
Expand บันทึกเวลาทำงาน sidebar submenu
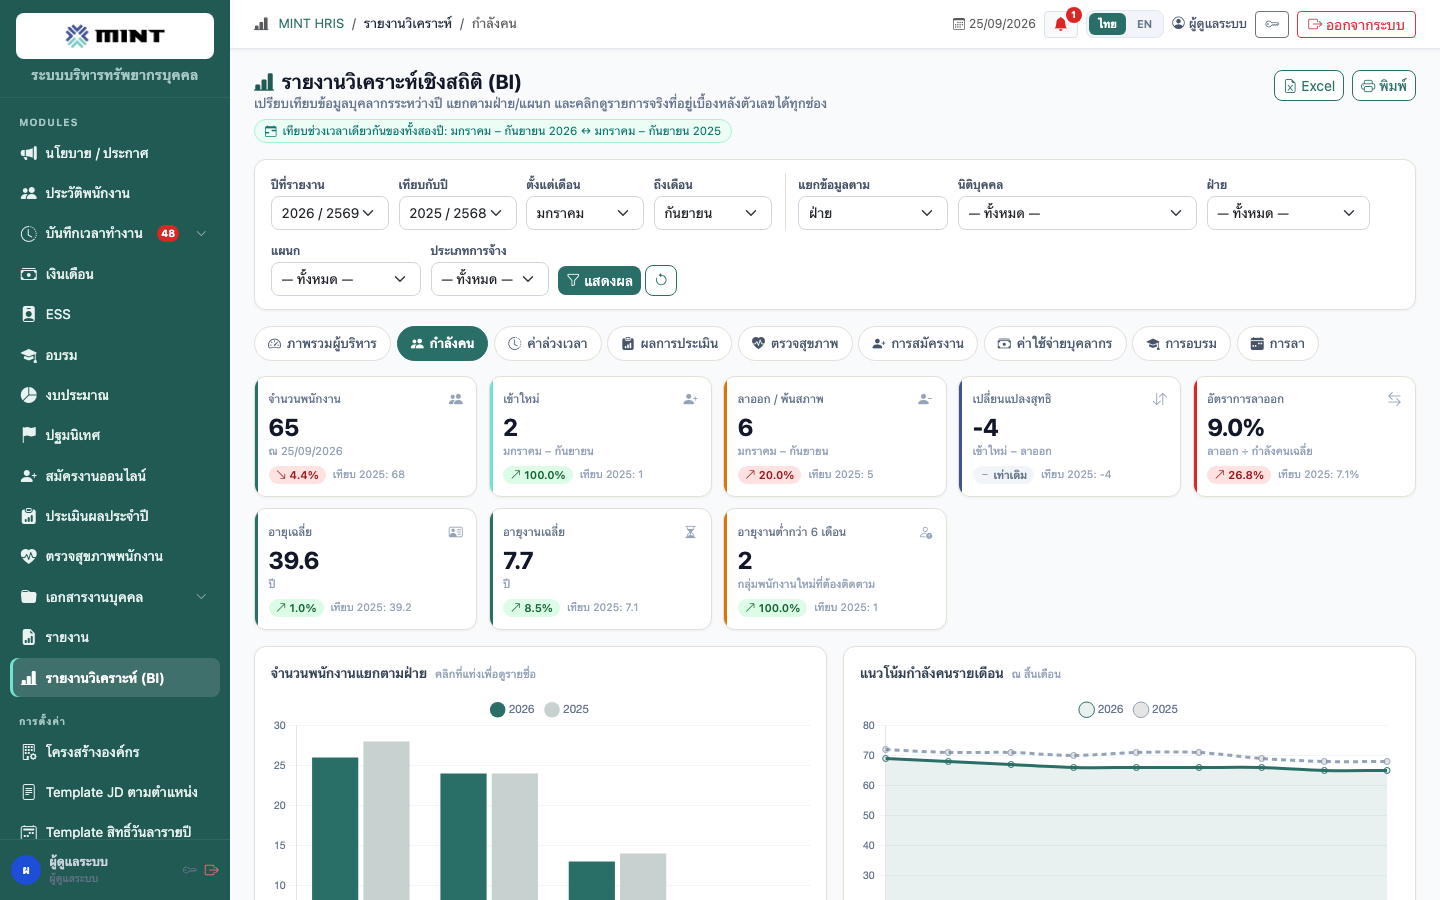[x=115, y=233]
